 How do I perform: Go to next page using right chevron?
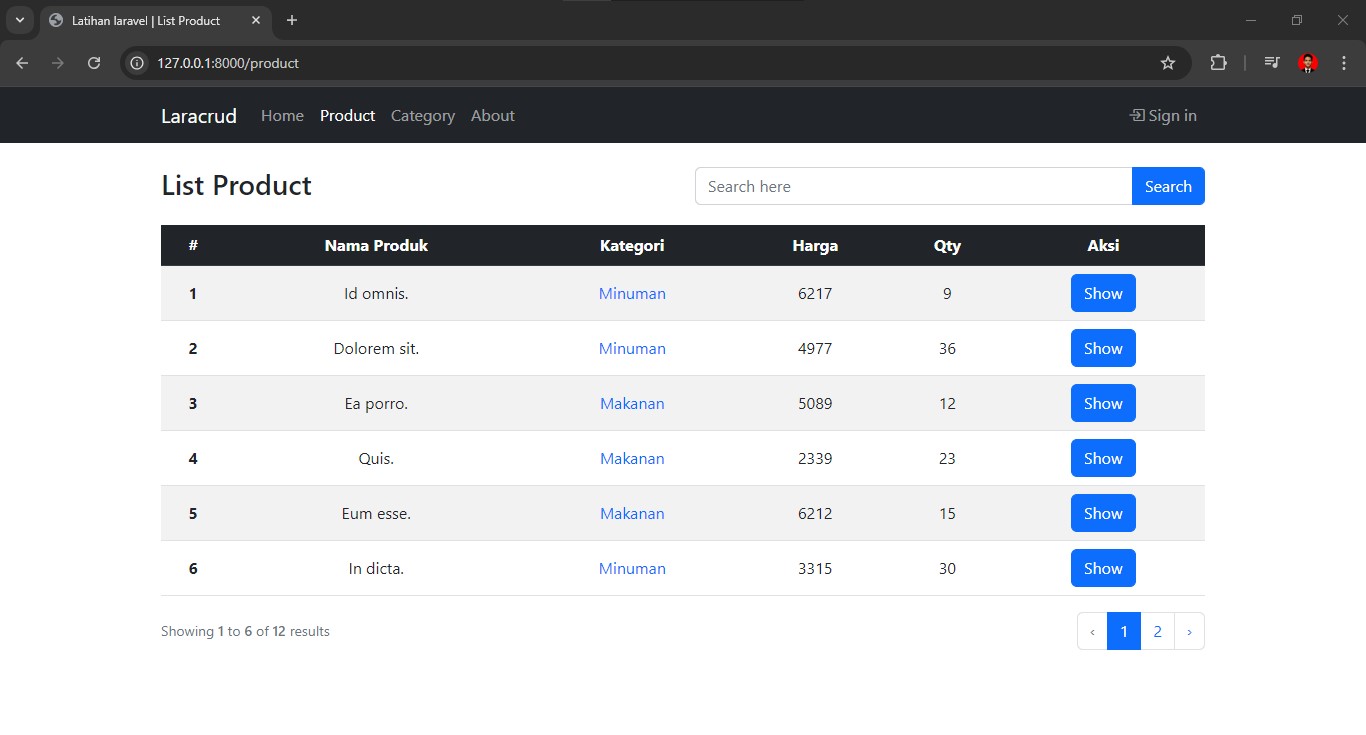(1189, 632)
